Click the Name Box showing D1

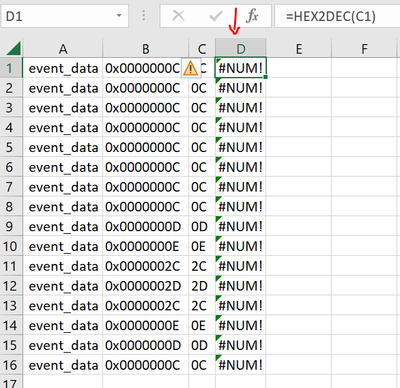click(x=65, y=16)
